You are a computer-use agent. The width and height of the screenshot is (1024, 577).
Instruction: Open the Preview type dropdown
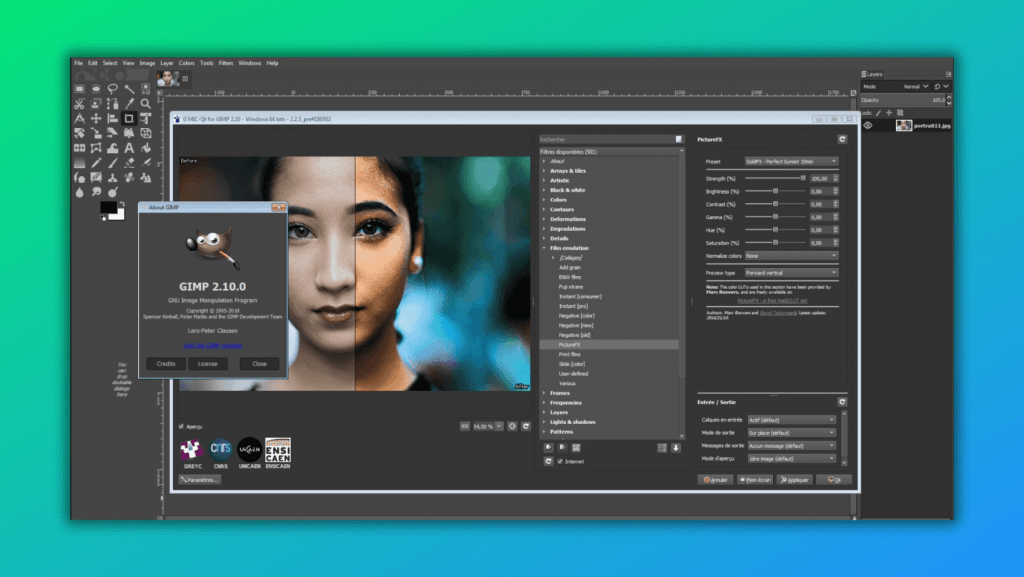pyautogui.click(x=791, y=273)
